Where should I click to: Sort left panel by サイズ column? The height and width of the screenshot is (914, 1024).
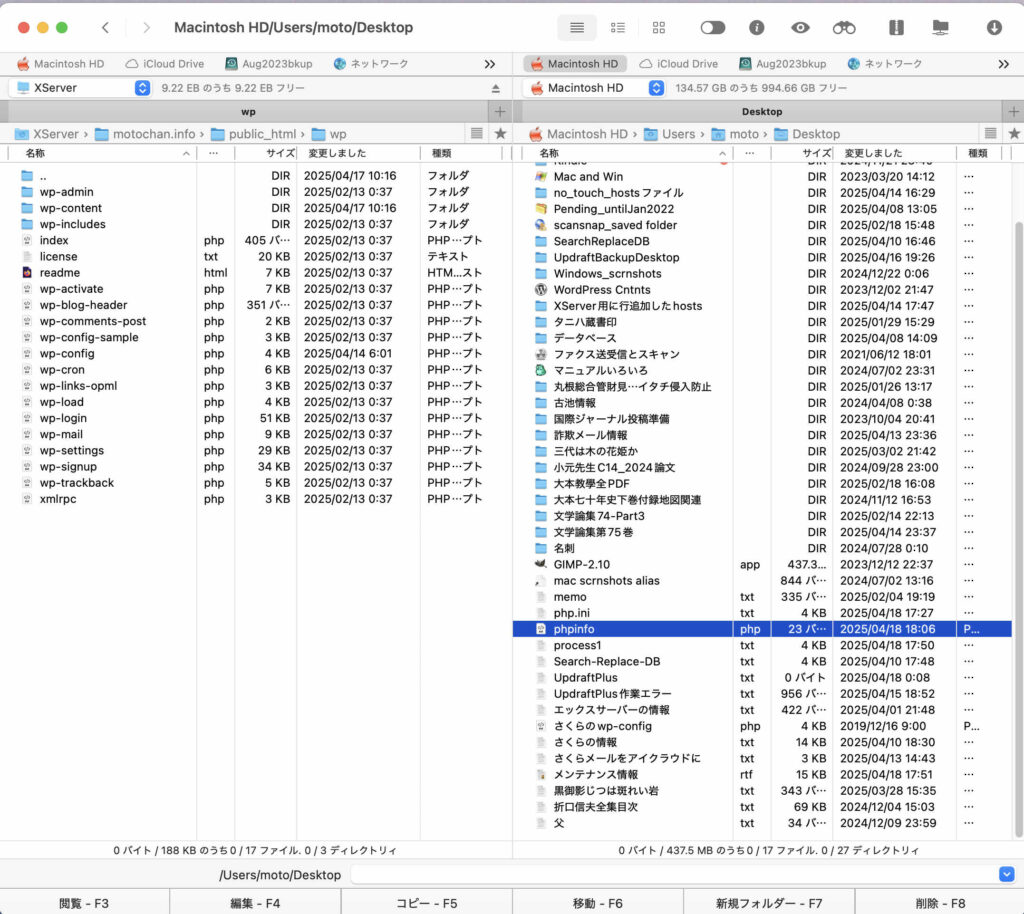click(x=265, y=153)
